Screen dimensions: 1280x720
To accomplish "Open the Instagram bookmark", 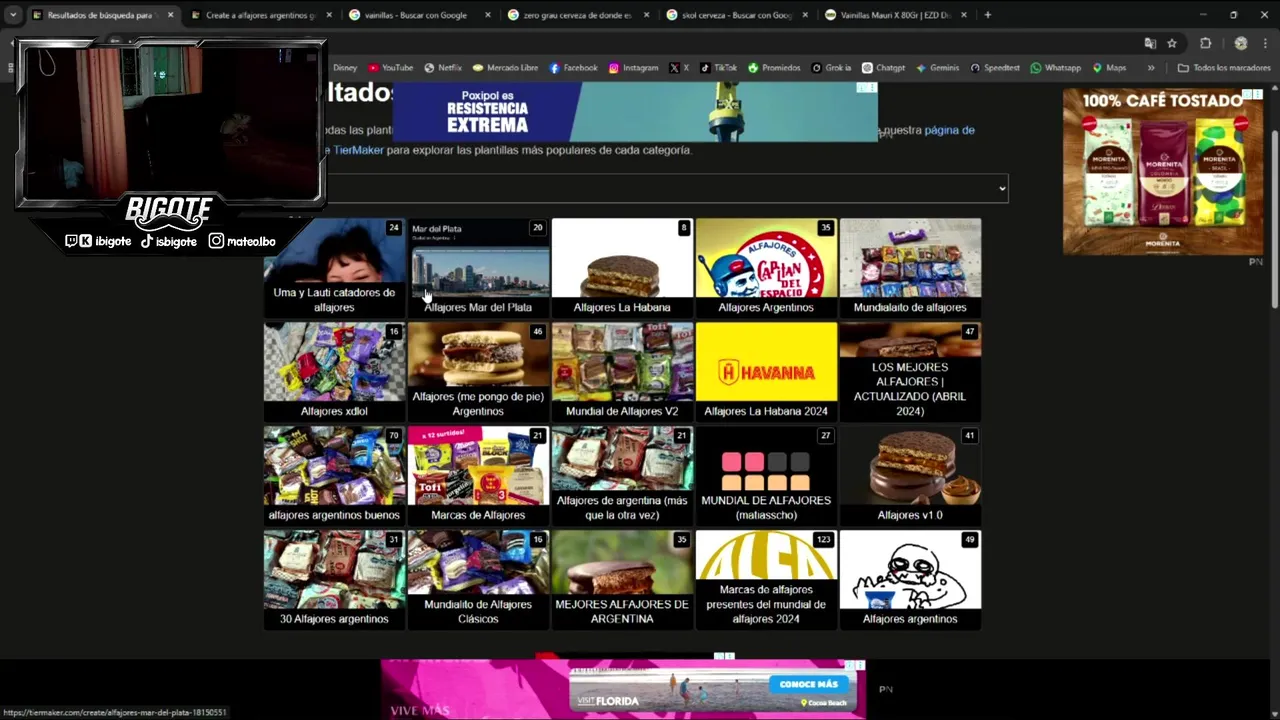I will pos(633,68).
